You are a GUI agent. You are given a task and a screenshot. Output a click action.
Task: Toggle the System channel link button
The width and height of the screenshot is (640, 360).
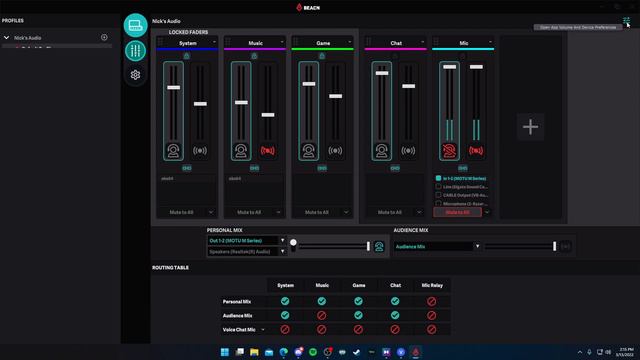(x=187, y=168)
